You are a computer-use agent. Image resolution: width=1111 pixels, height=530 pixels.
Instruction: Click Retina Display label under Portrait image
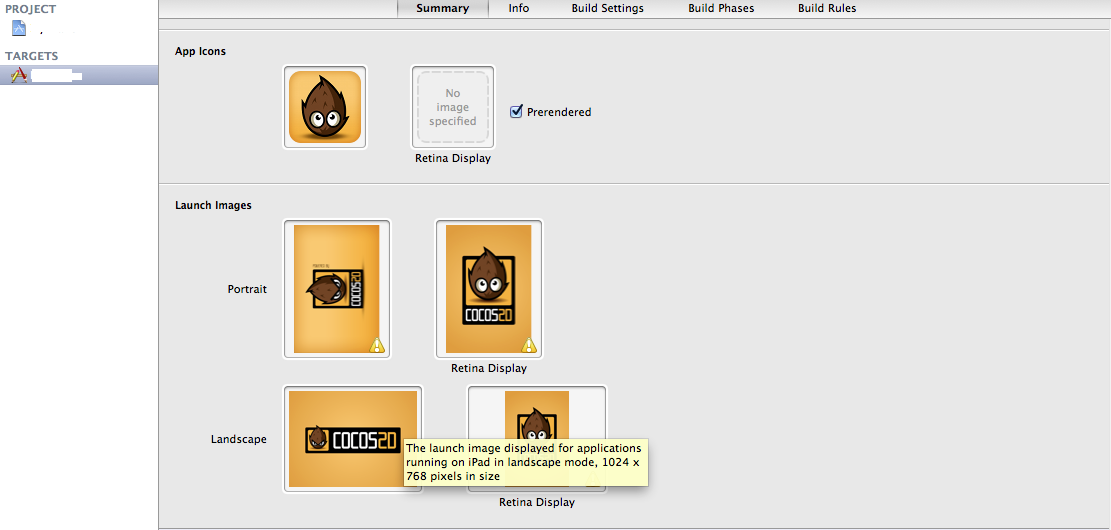(x=489, y=368)
